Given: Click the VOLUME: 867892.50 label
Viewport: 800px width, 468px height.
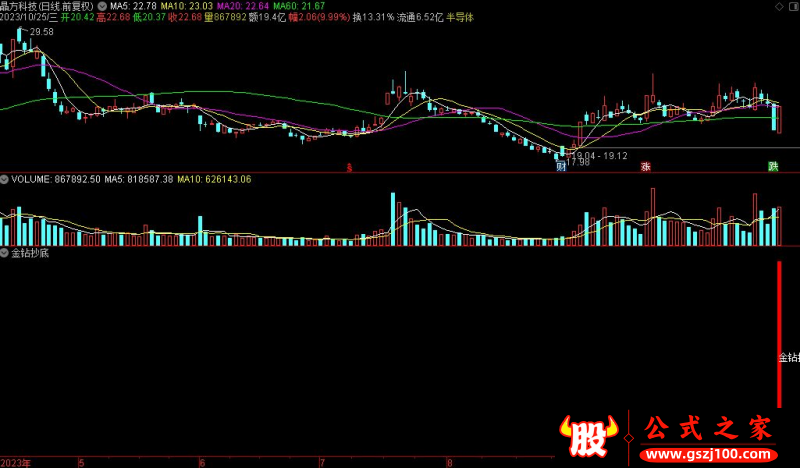Looking at the screenshot, I should click(x=56, y=179).
